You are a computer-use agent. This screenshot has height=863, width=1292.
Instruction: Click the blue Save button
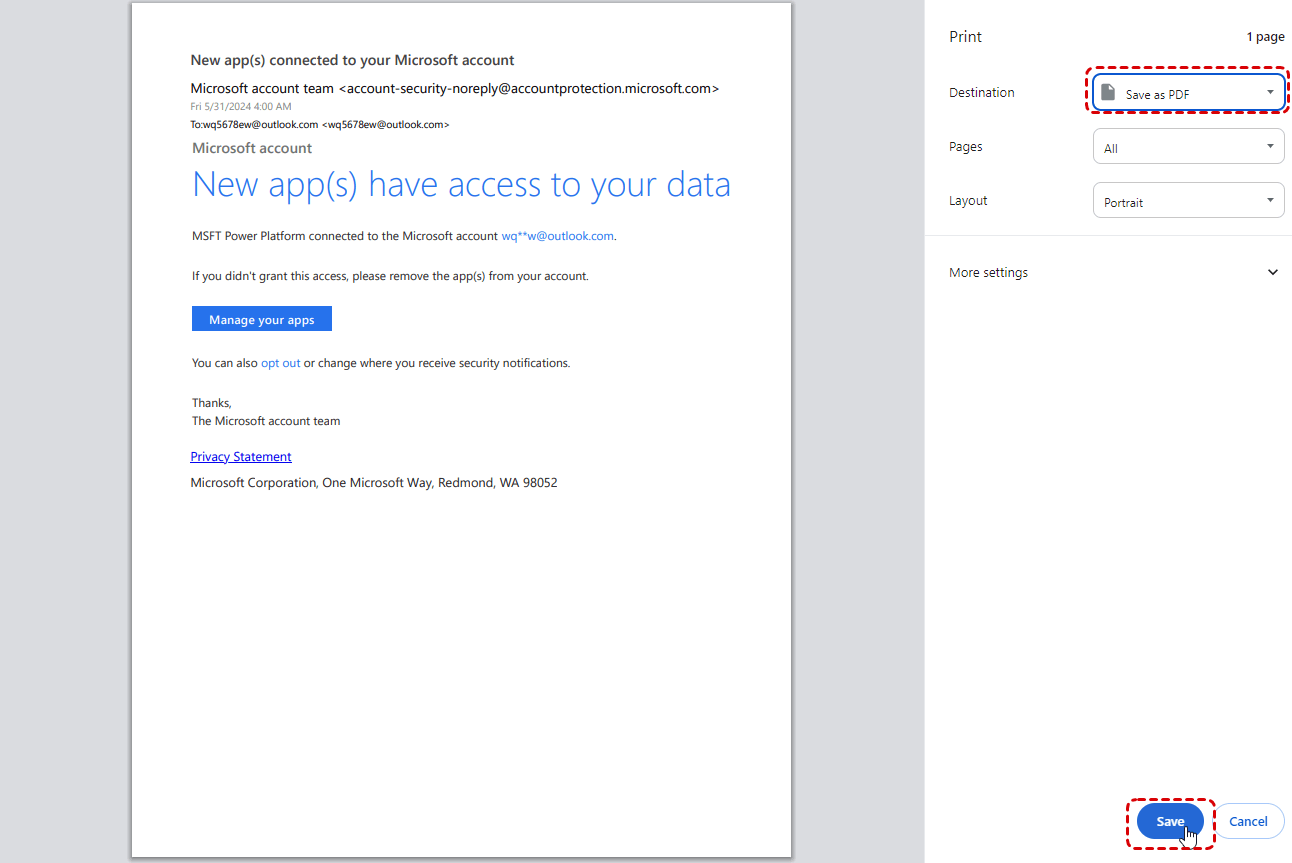1170,821
